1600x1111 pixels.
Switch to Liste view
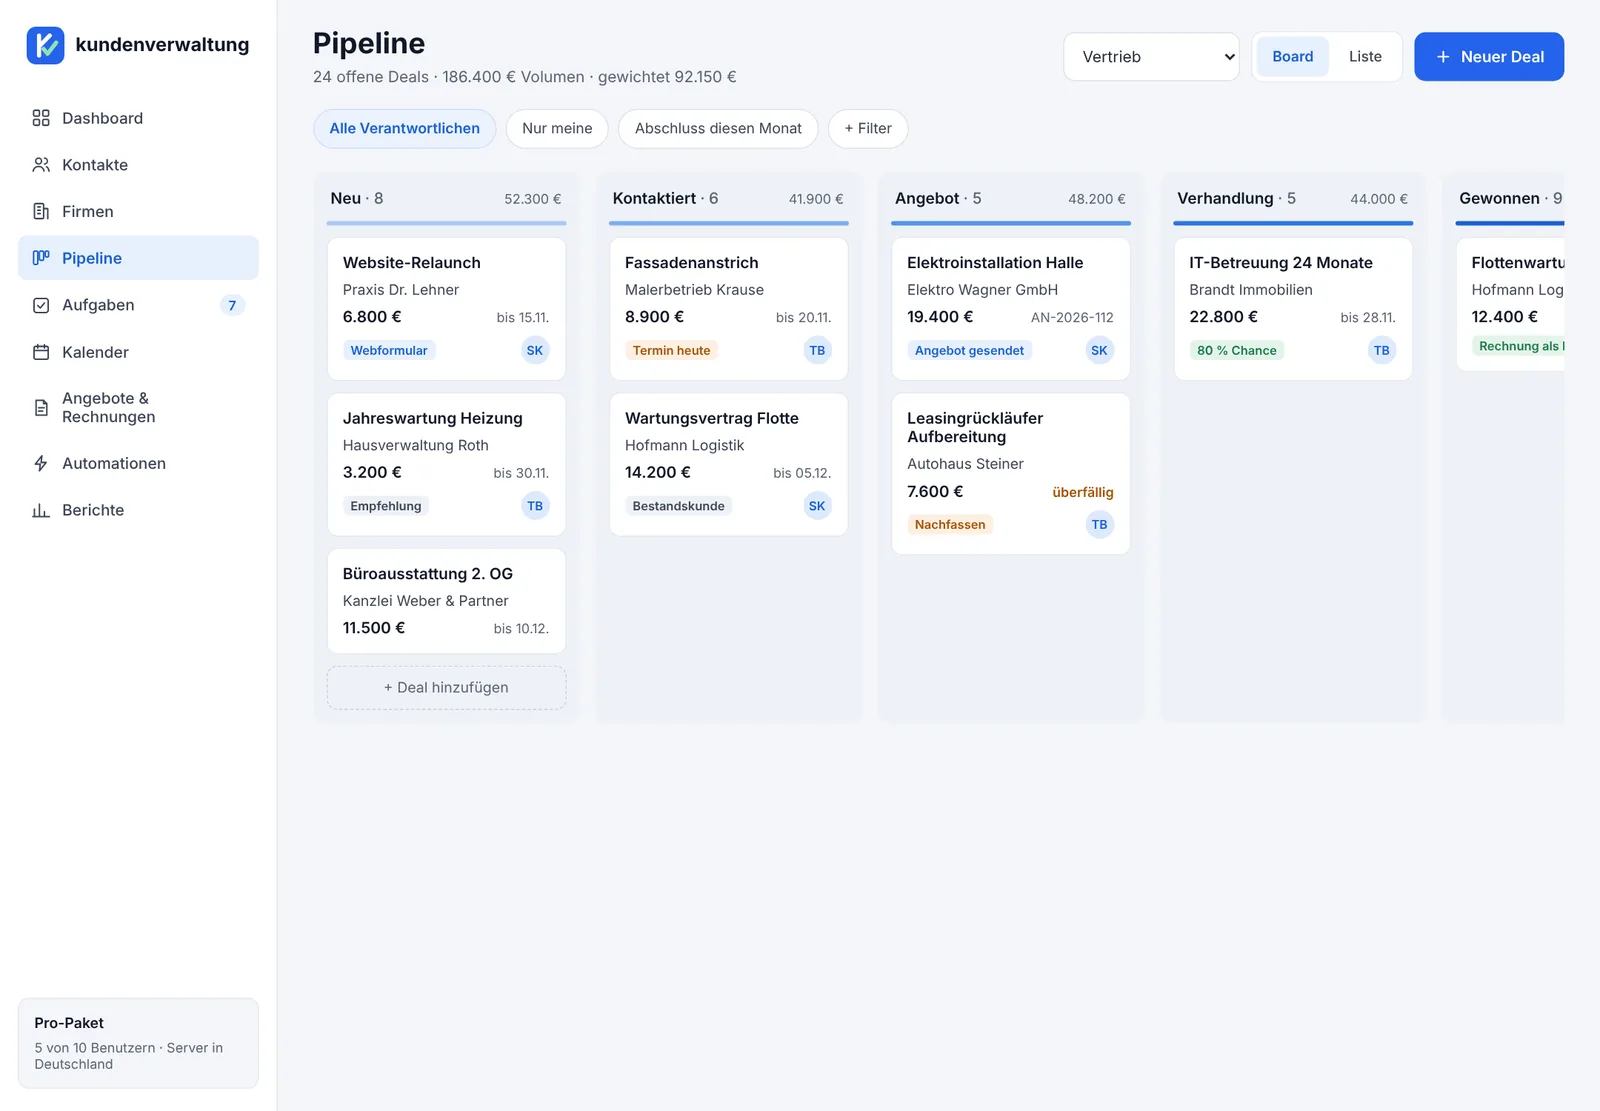1365,57
